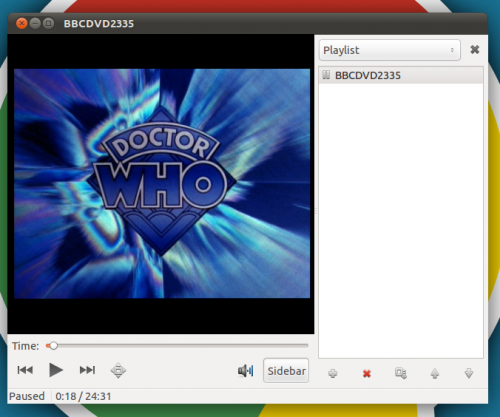Close the sidebar panel
500x417 pixels.
coord(475,50)
